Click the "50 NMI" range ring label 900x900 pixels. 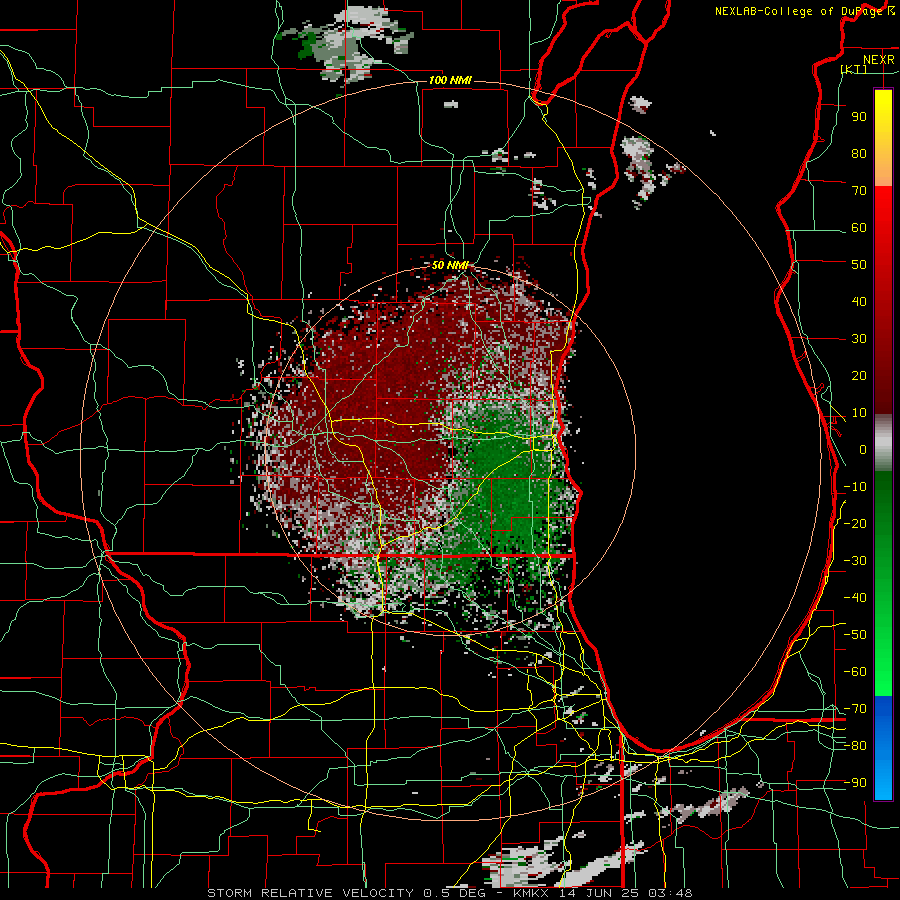450,265
